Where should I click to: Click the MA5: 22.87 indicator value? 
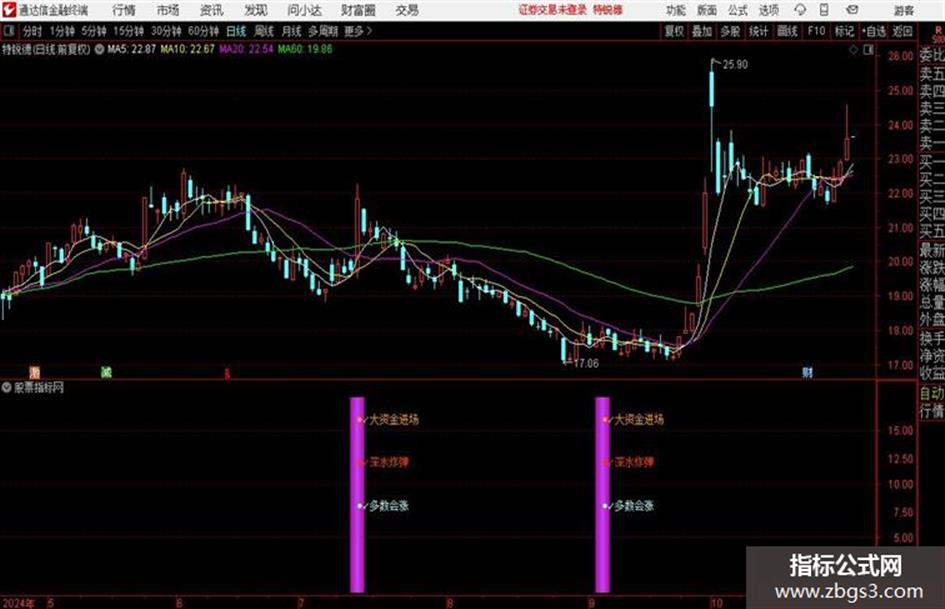tap(131, 49)
